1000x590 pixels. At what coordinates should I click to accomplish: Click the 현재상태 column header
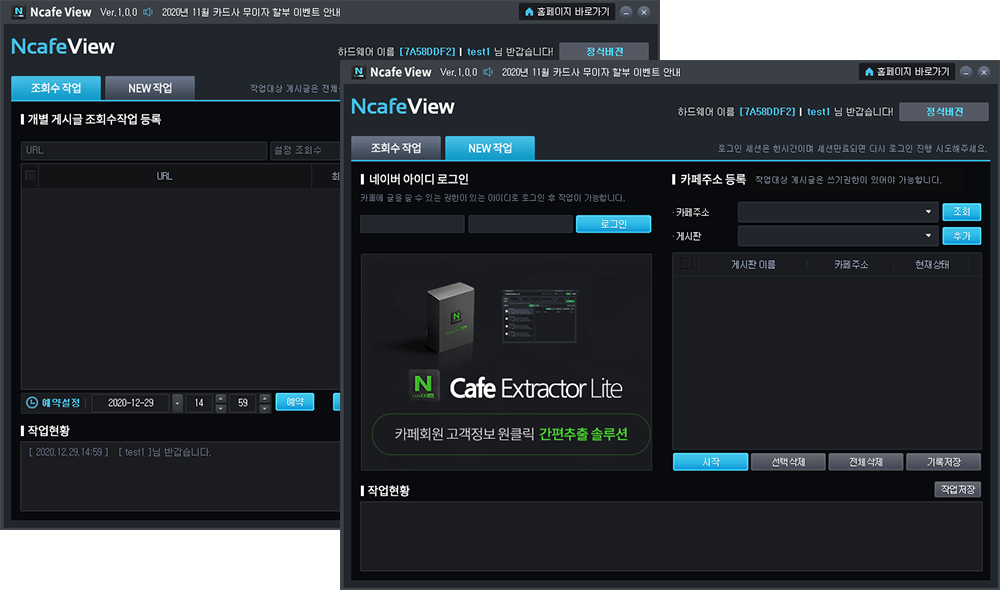point(932,264)
